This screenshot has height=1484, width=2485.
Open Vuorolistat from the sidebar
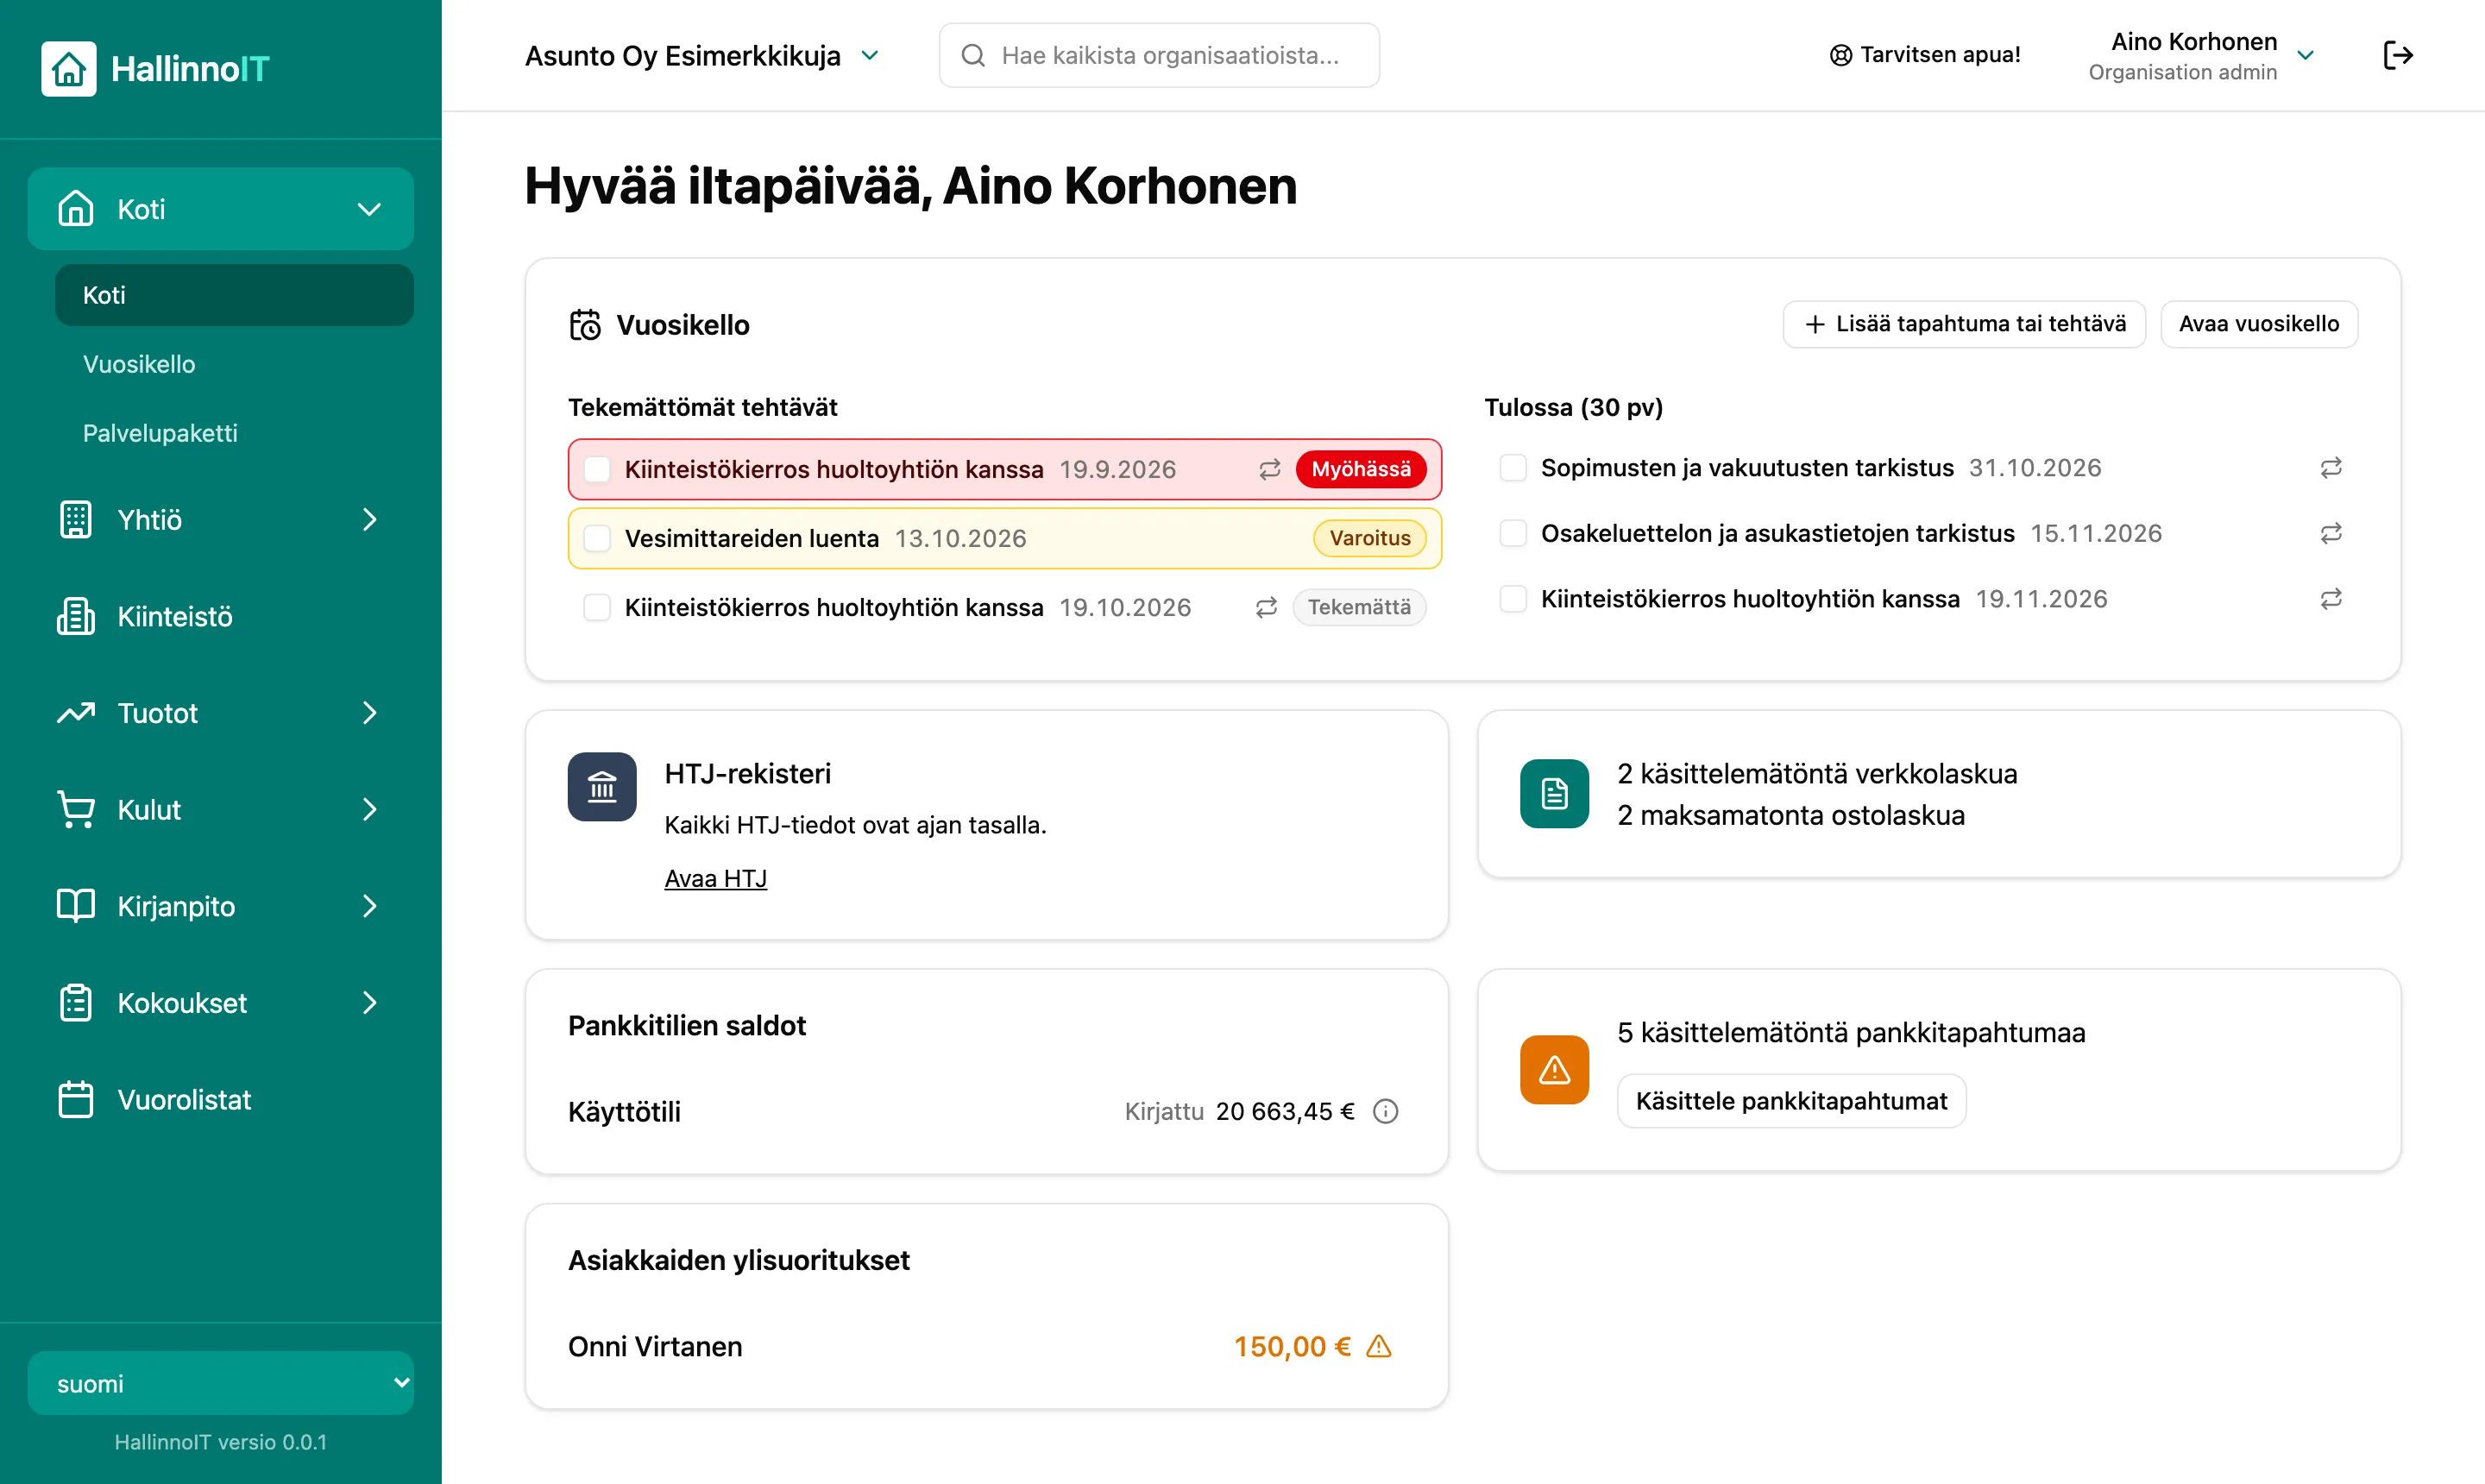pyautogui.click(x=221, y=1099)
